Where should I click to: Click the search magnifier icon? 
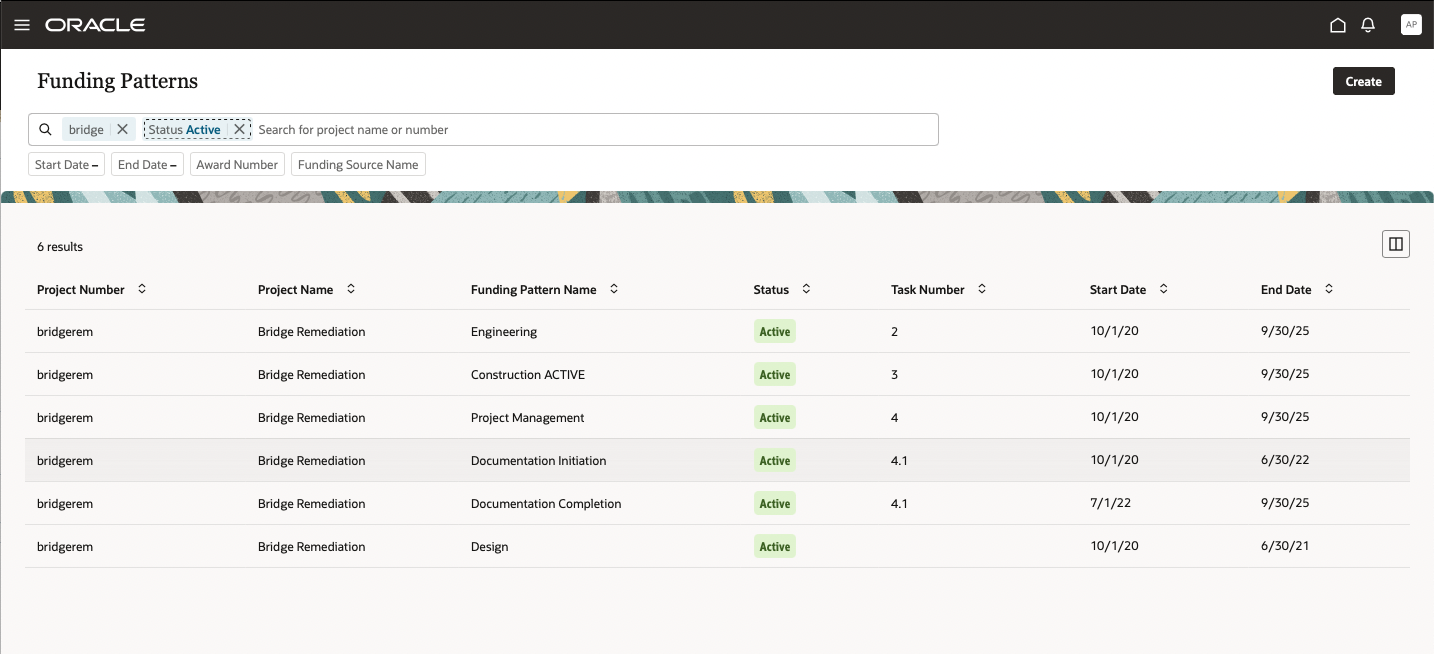pos(45,129)
